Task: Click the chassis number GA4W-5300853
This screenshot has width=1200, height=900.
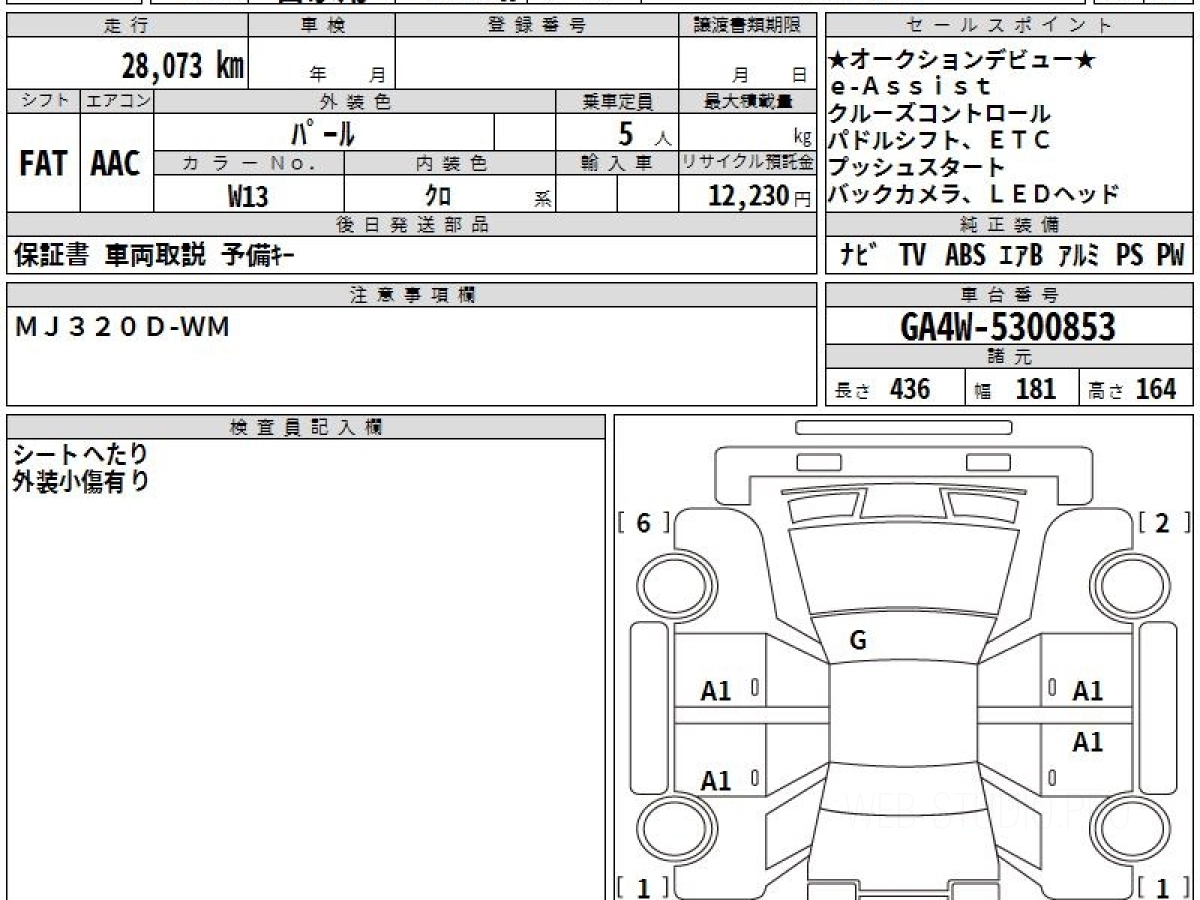Action: tap(1008, 326)
